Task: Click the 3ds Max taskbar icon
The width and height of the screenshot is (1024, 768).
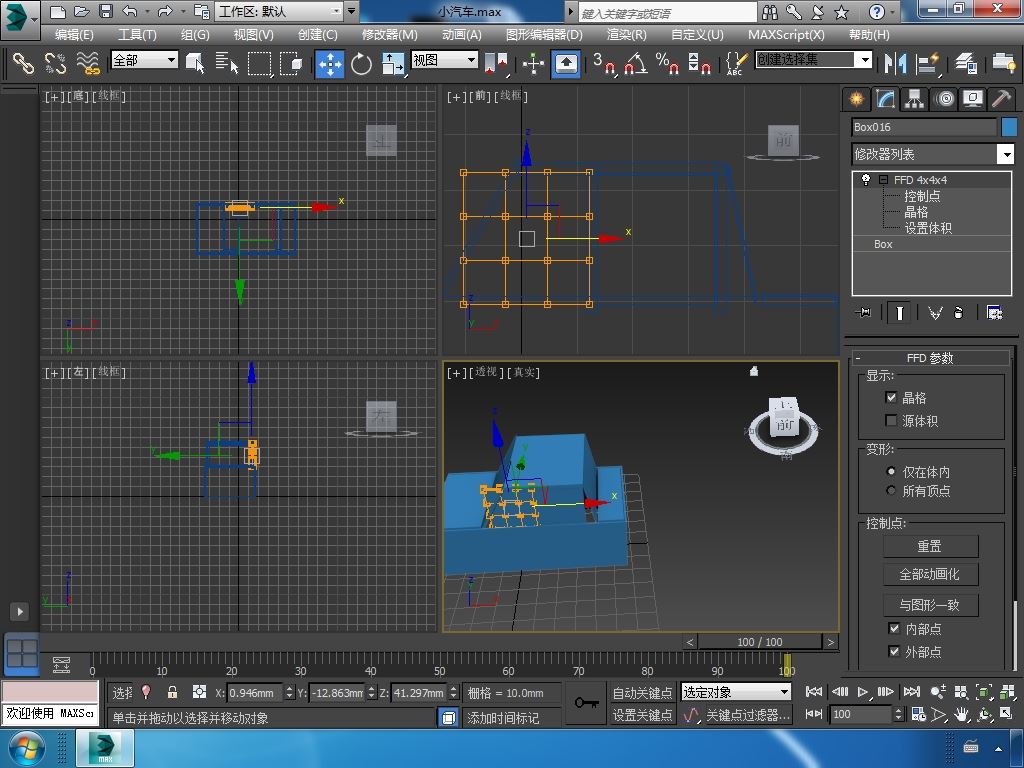Action: 105,748
